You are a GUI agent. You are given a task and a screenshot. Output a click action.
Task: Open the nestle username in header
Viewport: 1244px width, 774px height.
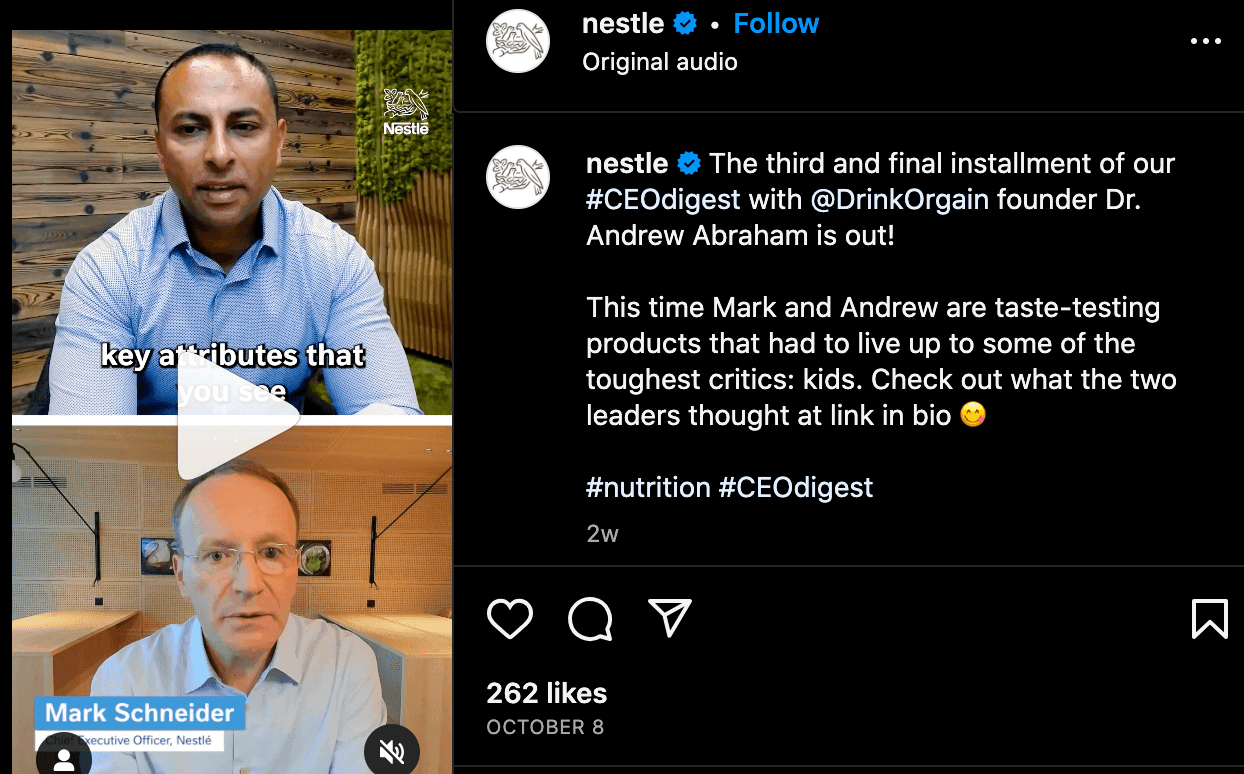[x=624, y=24]
